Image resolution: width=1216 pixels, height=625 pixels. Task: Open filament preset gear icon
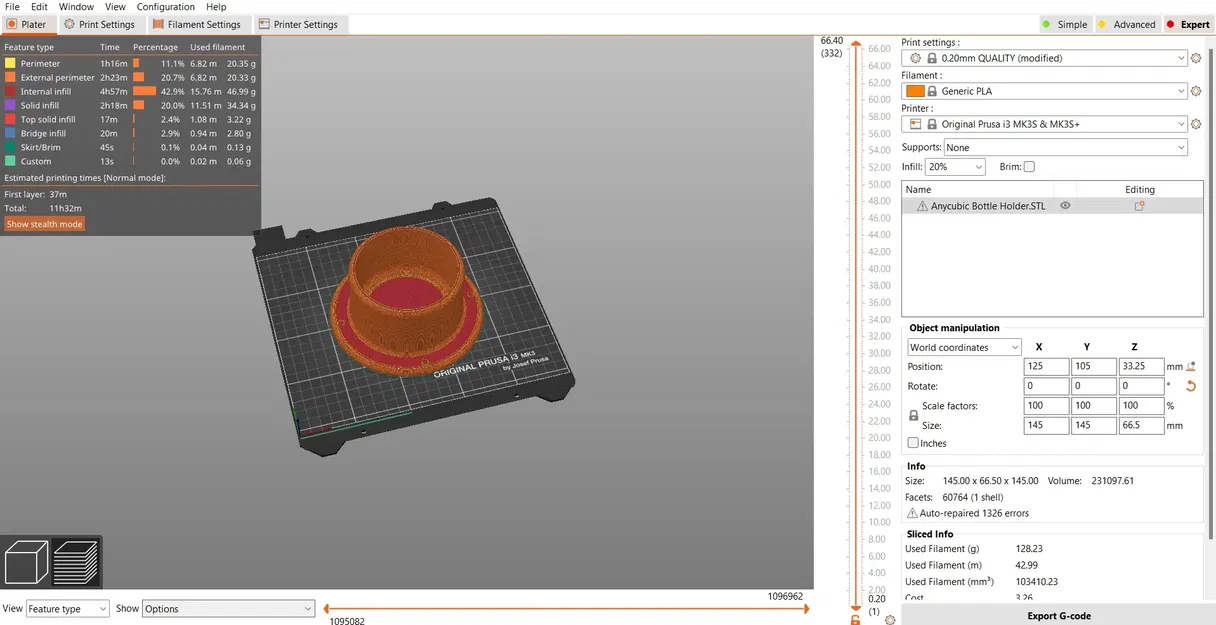pyautogui.click(x=1196, y=91)
